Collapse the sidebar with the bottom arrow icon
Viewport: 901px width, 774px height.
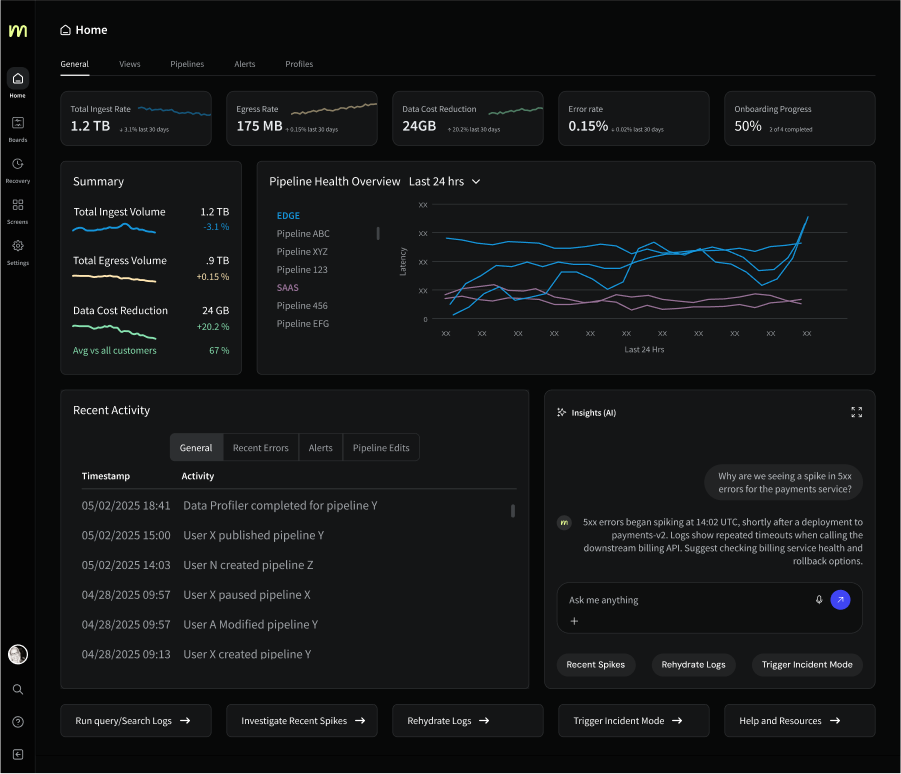point(17,754)
